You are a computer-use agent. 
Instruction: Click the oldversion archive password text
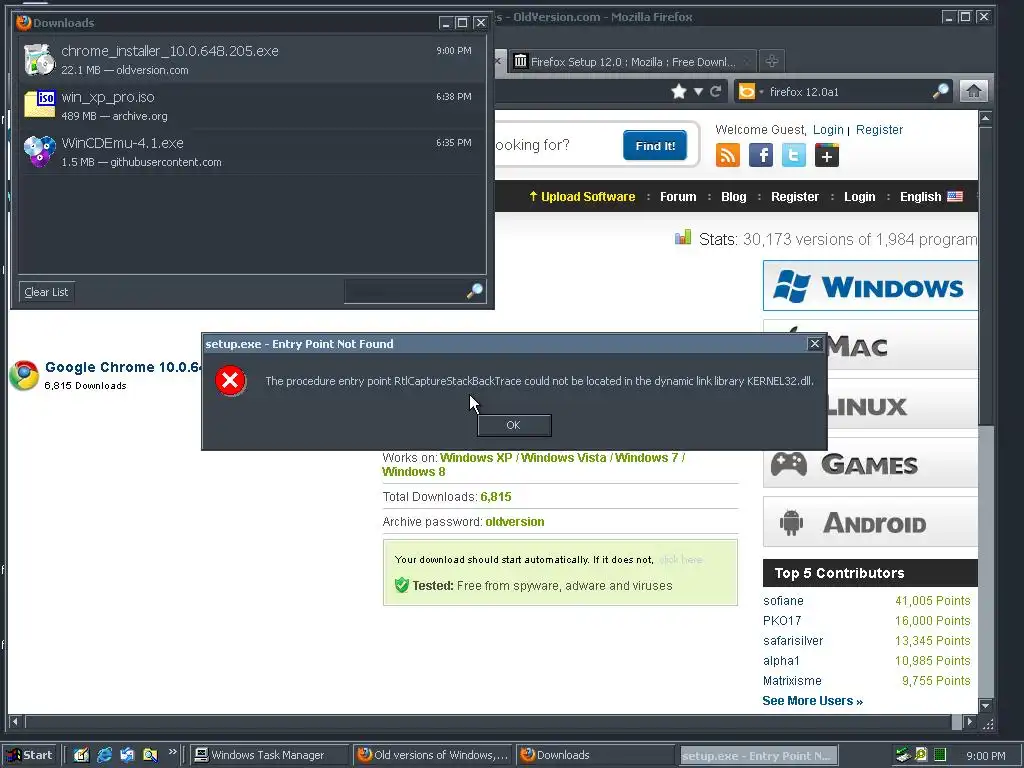pyautogui.click(x=515, y=522)
